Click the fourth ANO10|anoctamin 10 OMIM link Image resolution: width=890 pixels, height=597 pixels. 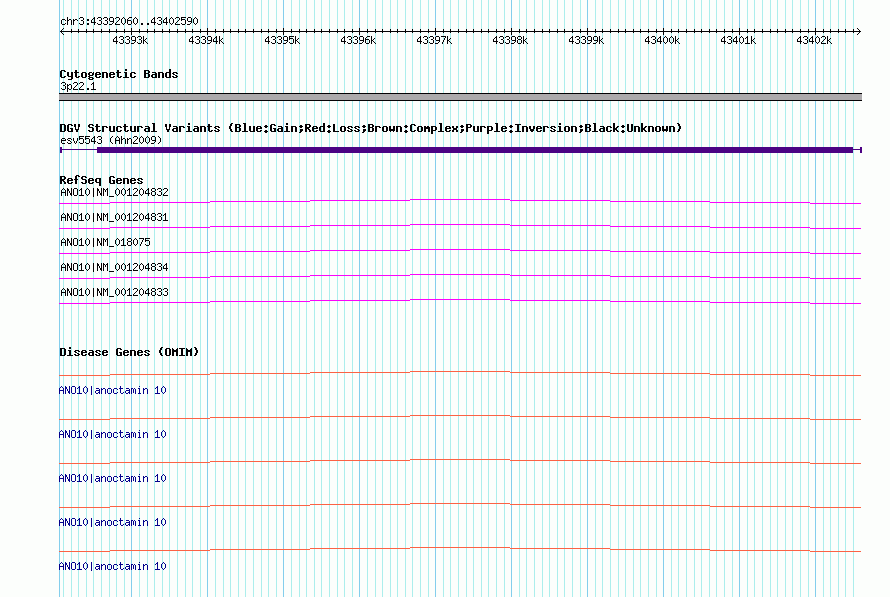coord(112,522)
